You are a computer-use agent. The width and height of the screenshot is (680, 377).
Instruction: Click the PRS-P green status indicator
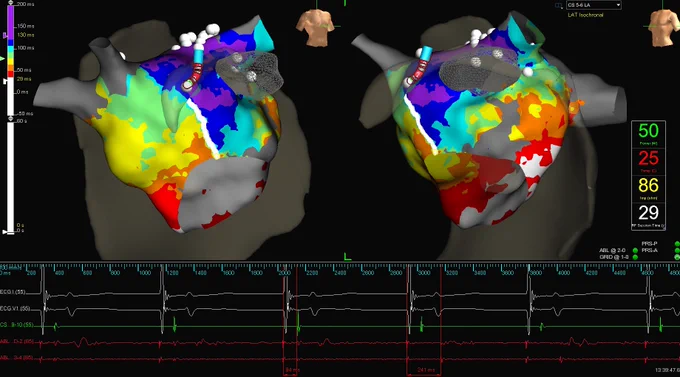(677, 244)
